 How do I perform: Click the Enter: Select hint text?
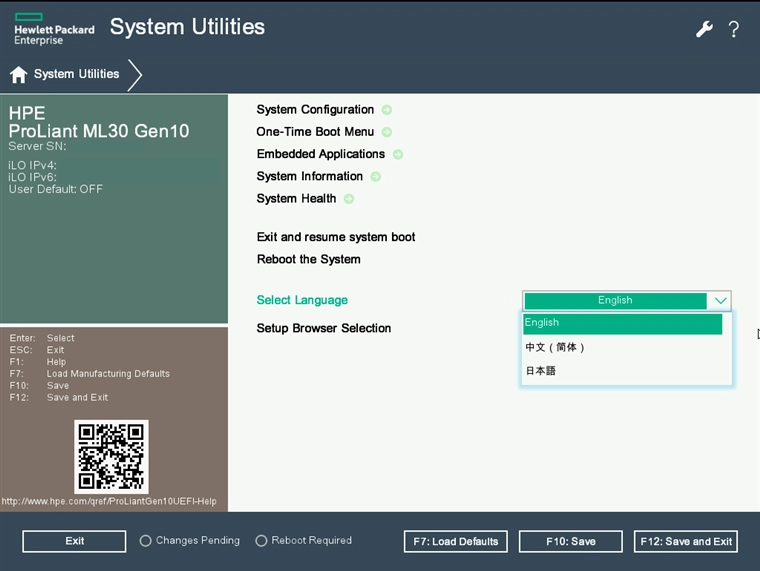click(x=42, y=338)
